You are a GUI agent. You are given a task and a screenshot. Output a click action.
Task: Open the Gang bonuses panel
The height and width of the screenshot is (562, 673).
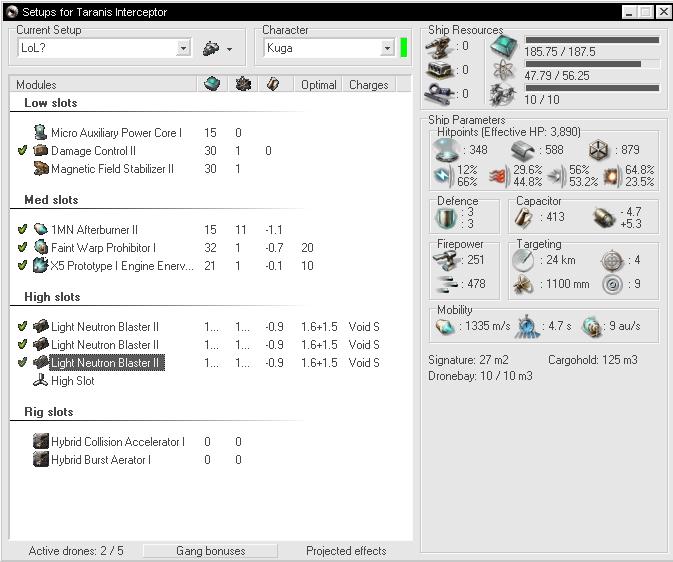210,551
